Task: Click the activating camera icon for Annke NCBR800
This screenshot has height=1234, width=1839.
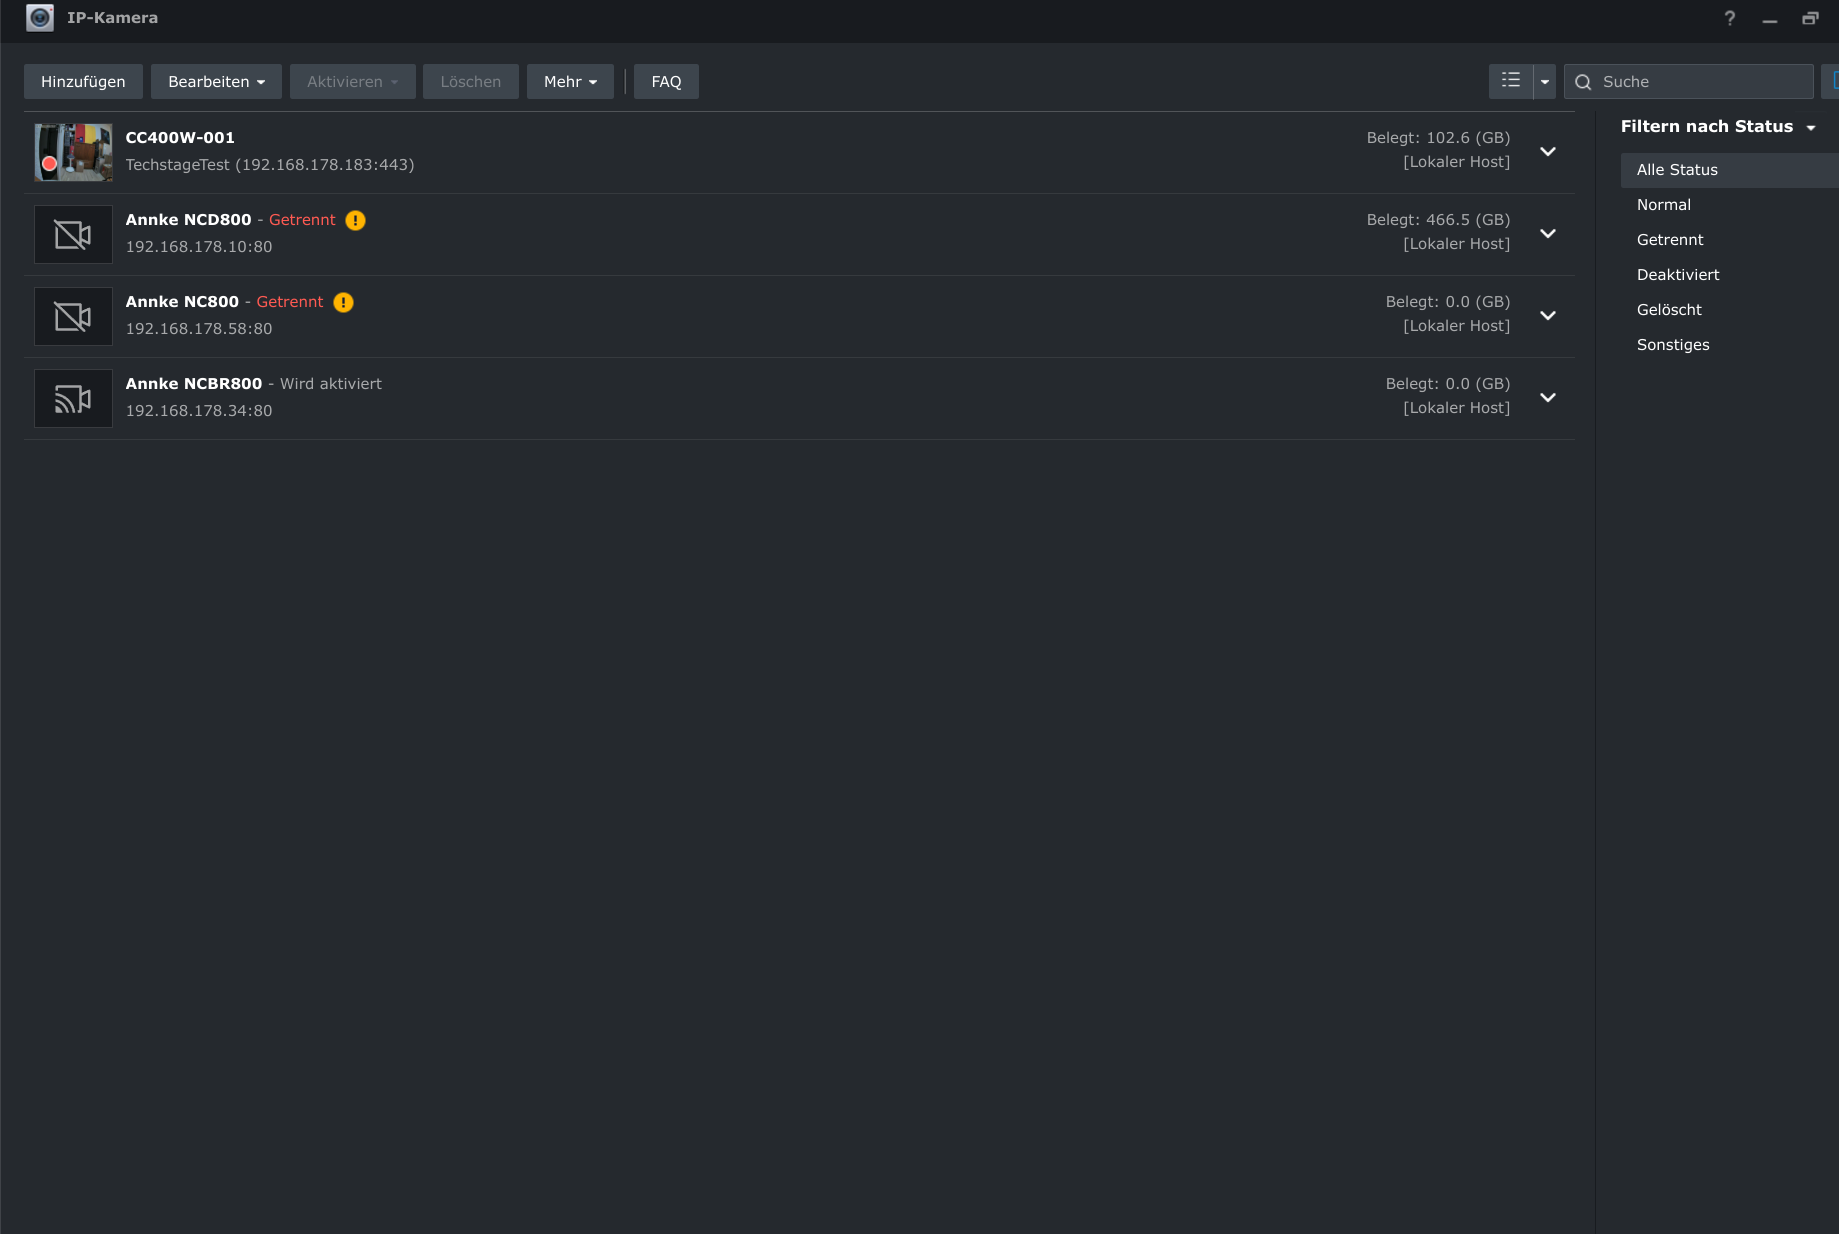Action: coord(73,399)
